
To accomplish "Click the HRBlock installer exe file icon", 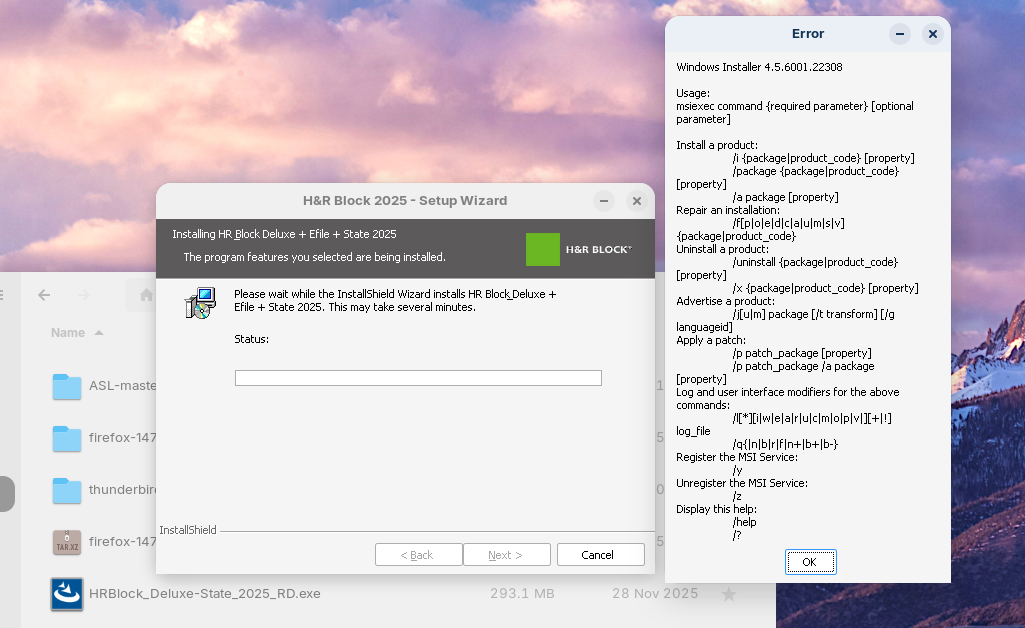I will tap(67, 594).
